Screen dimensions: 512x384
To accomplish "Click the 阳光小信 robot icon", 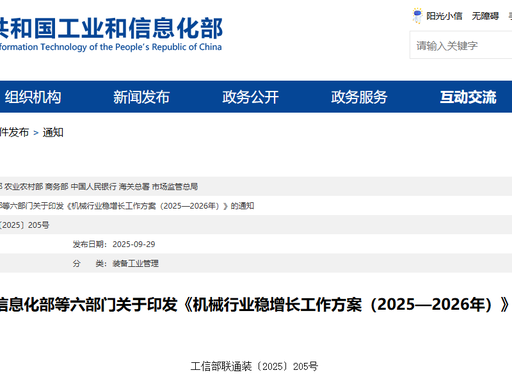I will coord(417,16).
